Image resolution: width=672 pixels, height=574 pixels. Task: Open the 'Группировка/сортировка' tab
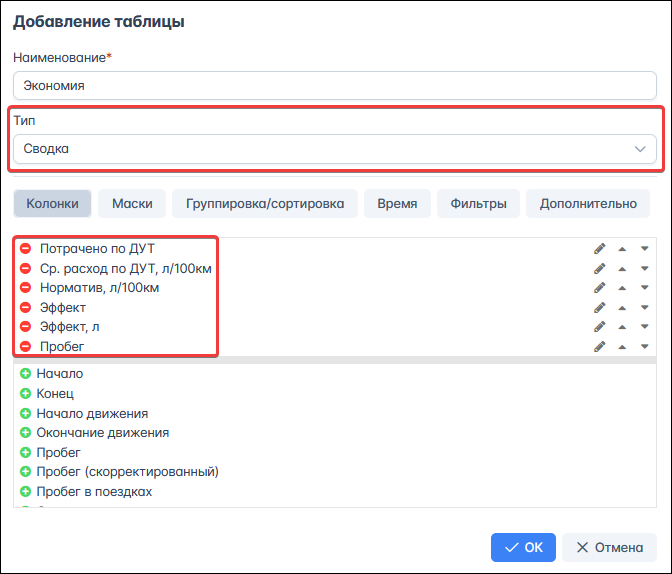(x=265, y=204)
